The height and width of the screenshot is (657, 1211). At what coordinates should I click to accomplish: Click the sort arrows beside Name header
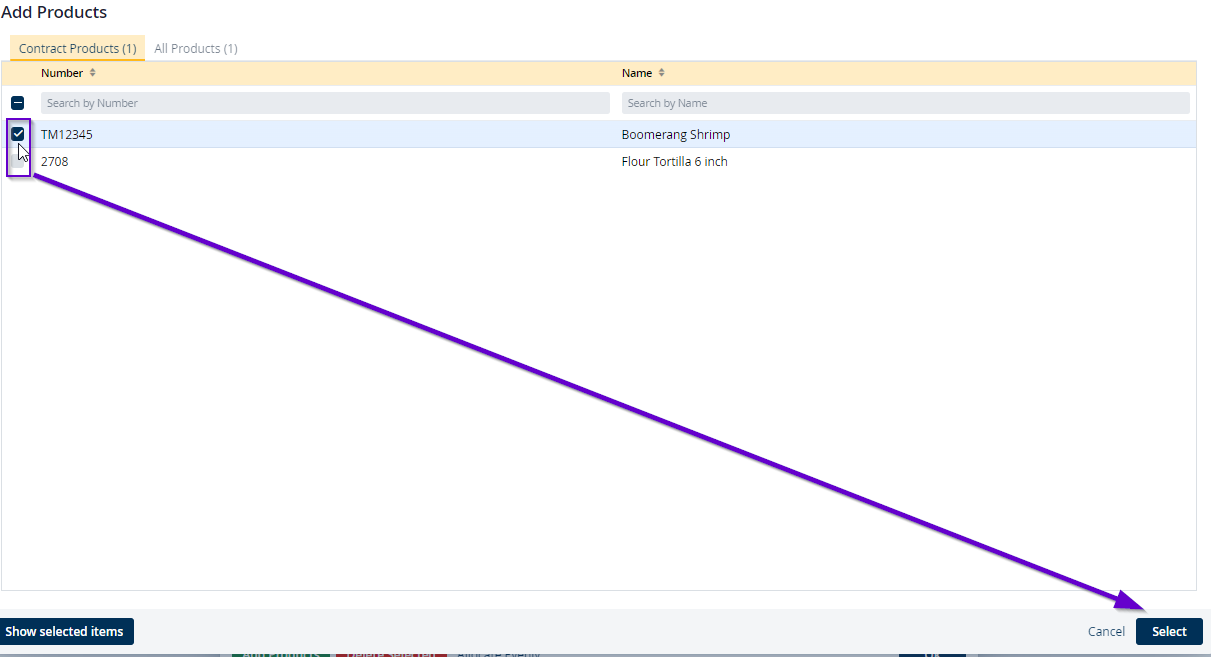pos(661,73)
